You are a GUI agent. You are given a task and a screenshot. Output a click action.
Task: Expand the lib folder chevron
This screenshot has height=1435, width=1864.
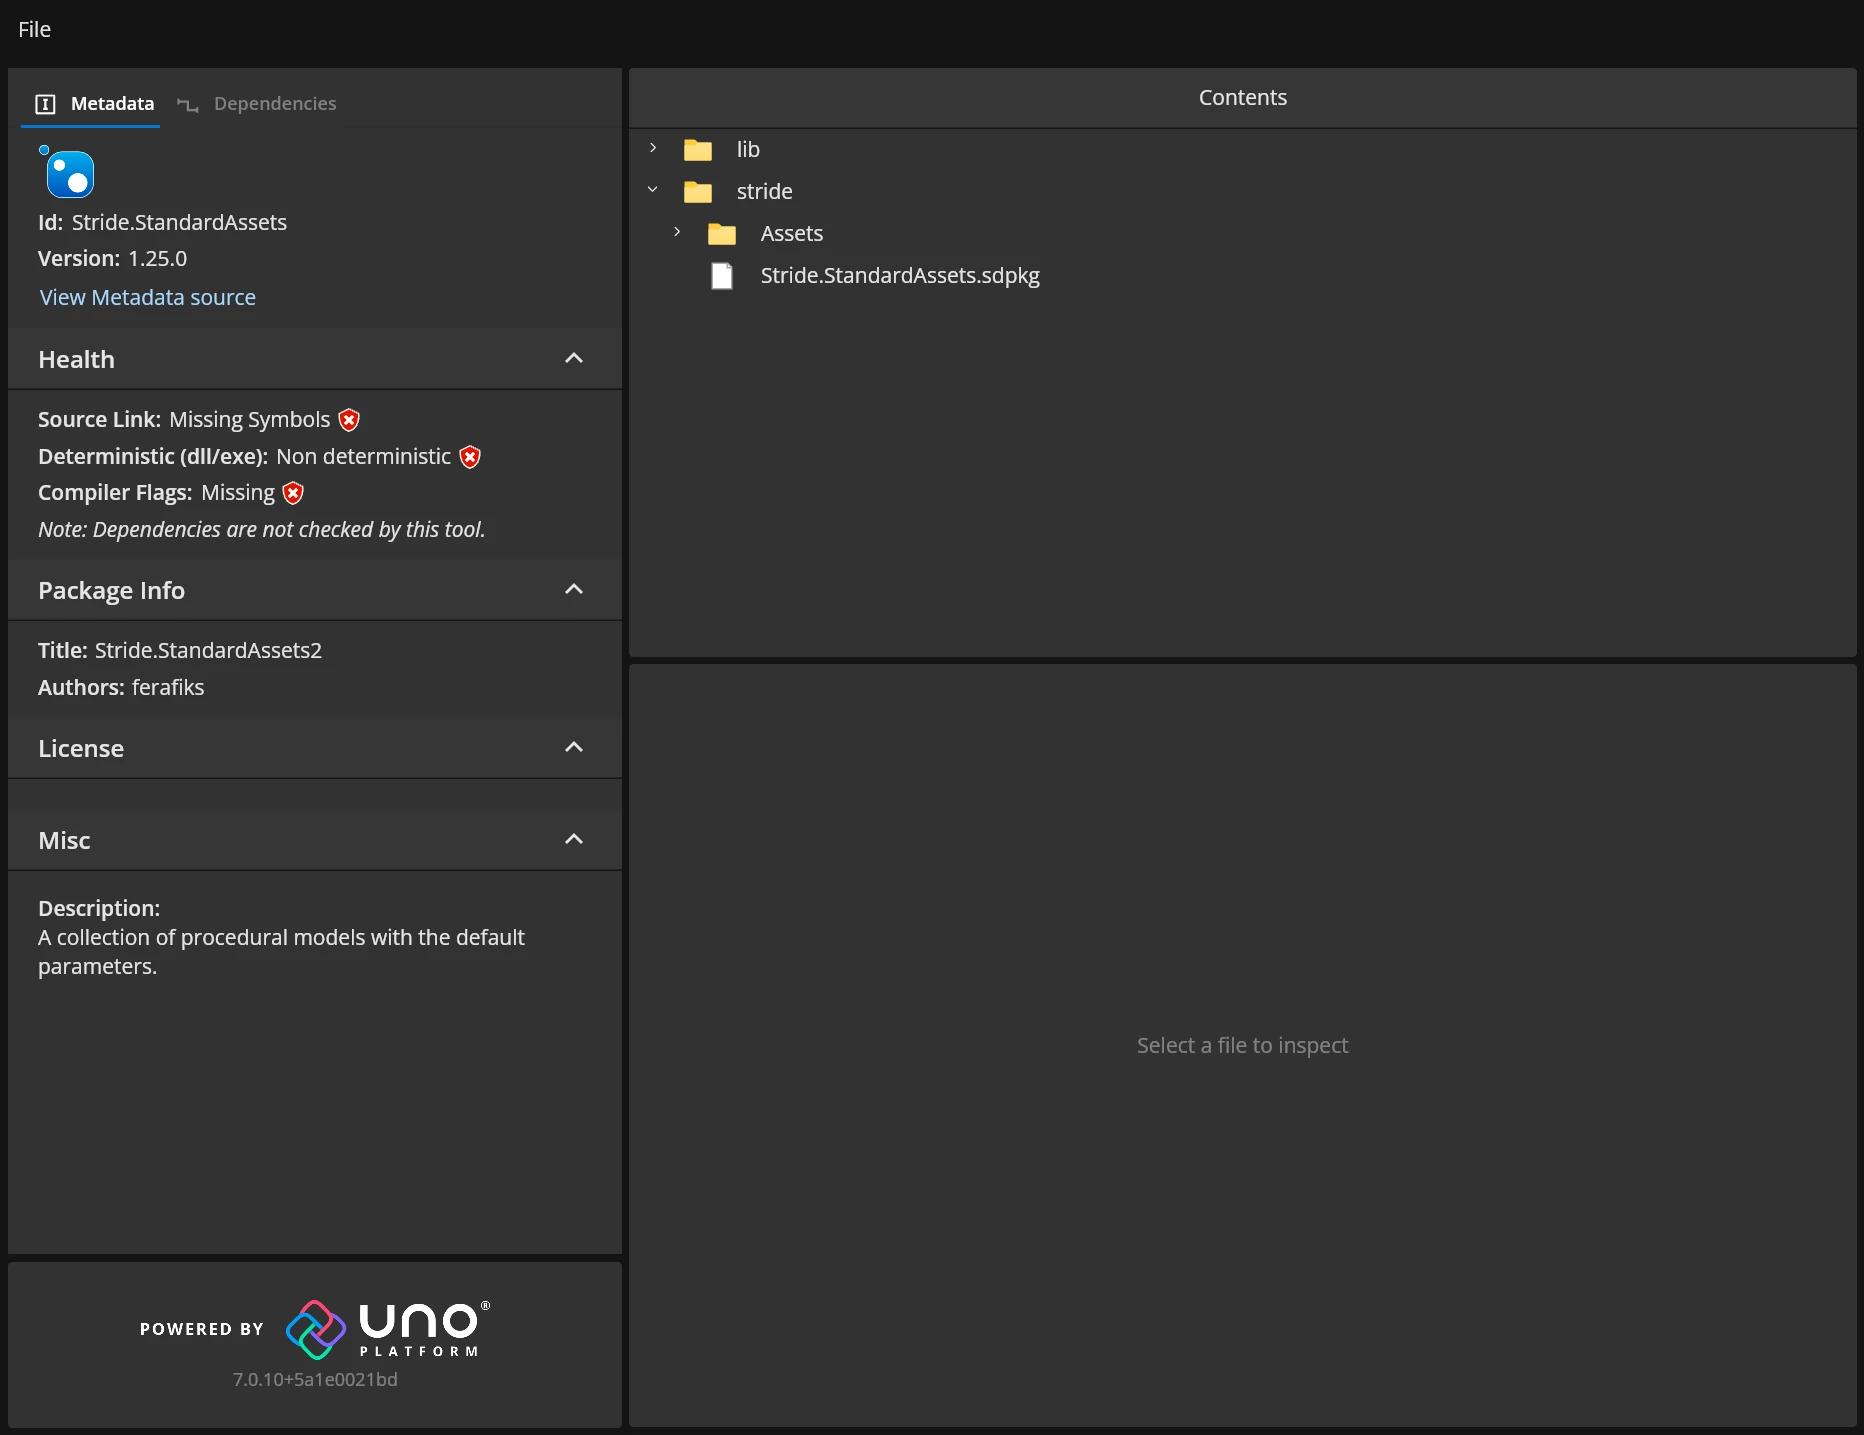tap(653, 148)
